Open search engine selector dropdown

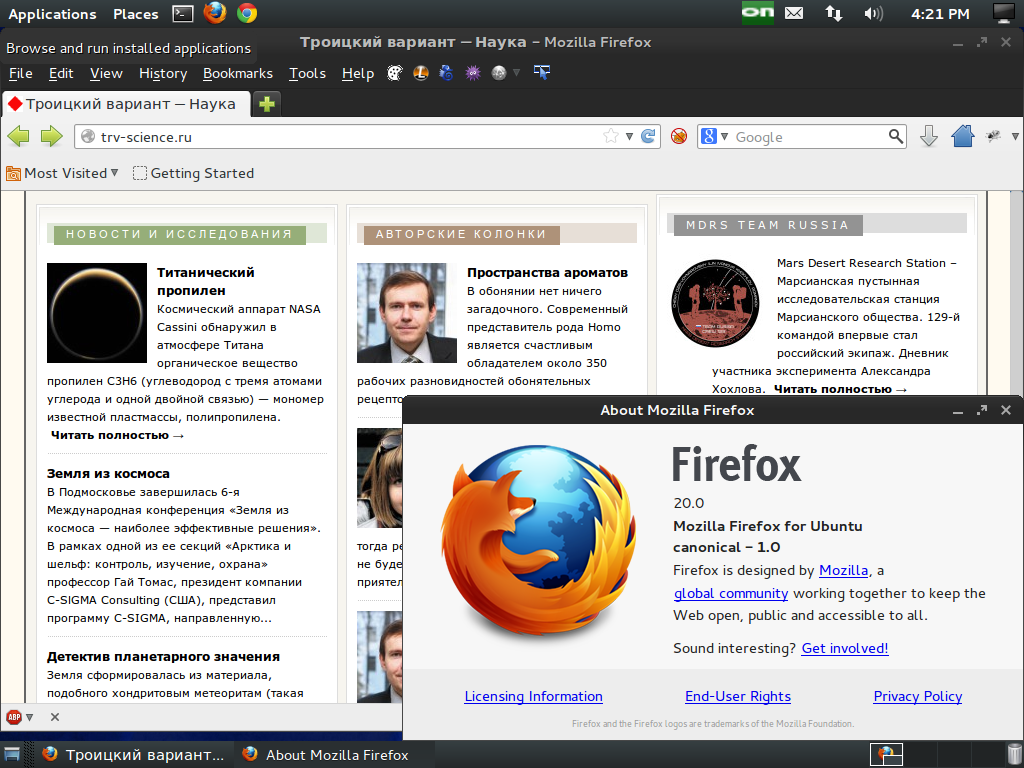[x=724, y=136]
